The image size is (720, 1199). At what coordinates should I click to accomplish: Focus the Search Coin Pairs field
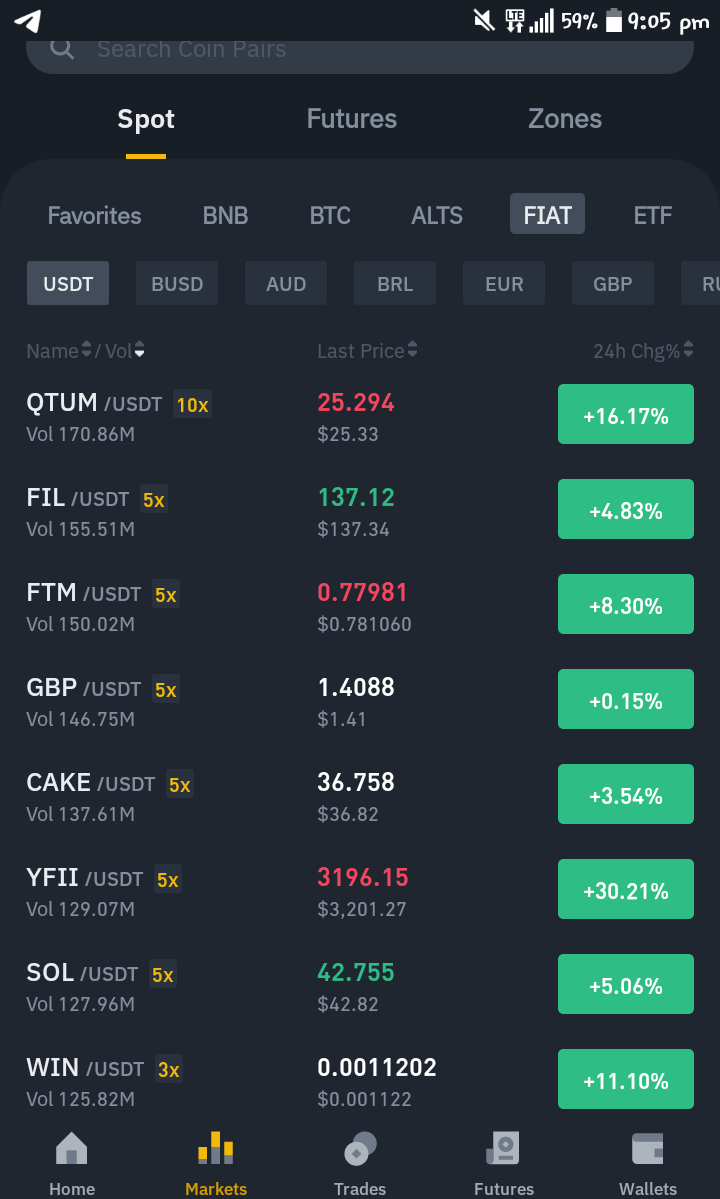tap(360, 50)
